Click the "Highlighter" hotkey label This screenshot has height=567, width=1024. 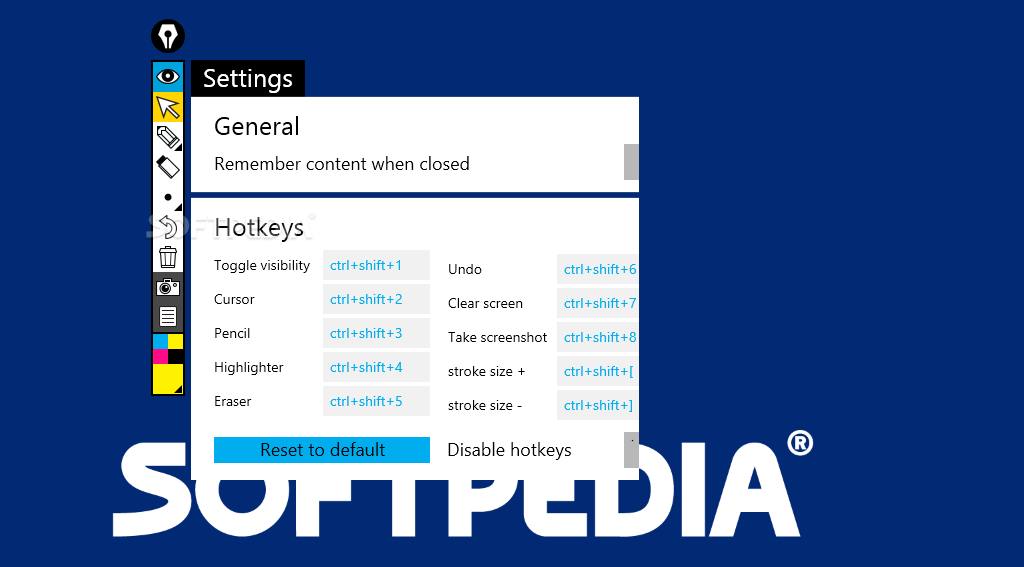coord(249,367)
